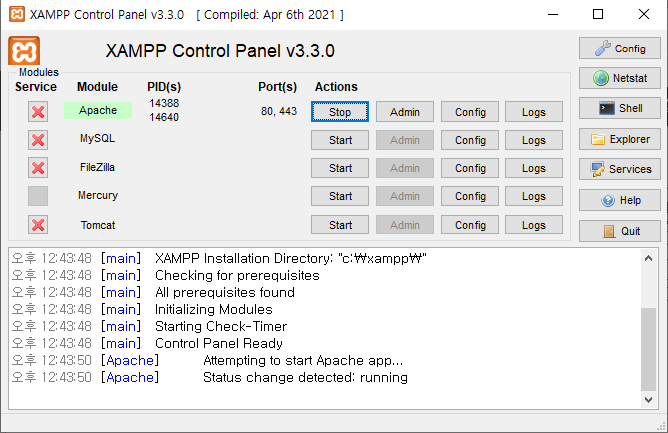Click the log scrollbar thumb

tap(648, 349)
